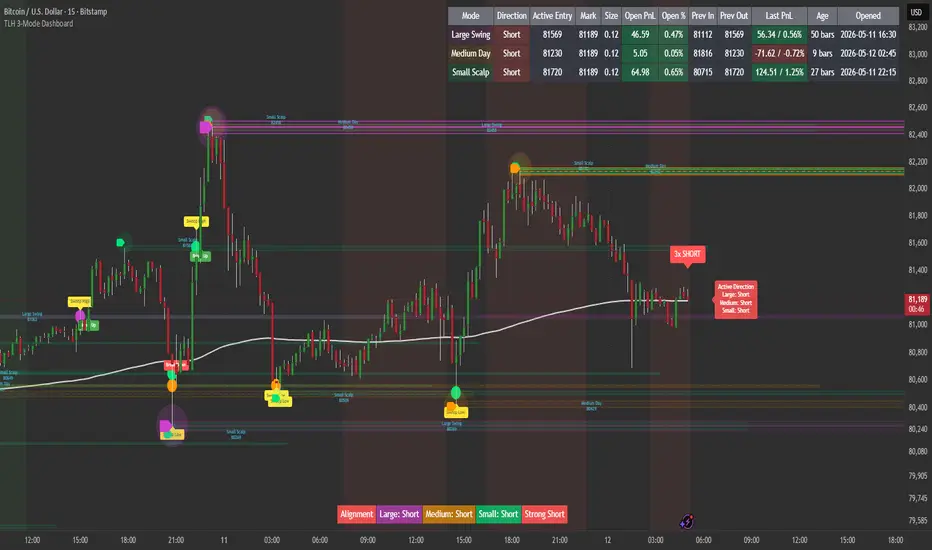Click Active Entry value 81230 in Medium Day row
This screenshot has width=932, height=550.
click(x=552, y=54)
